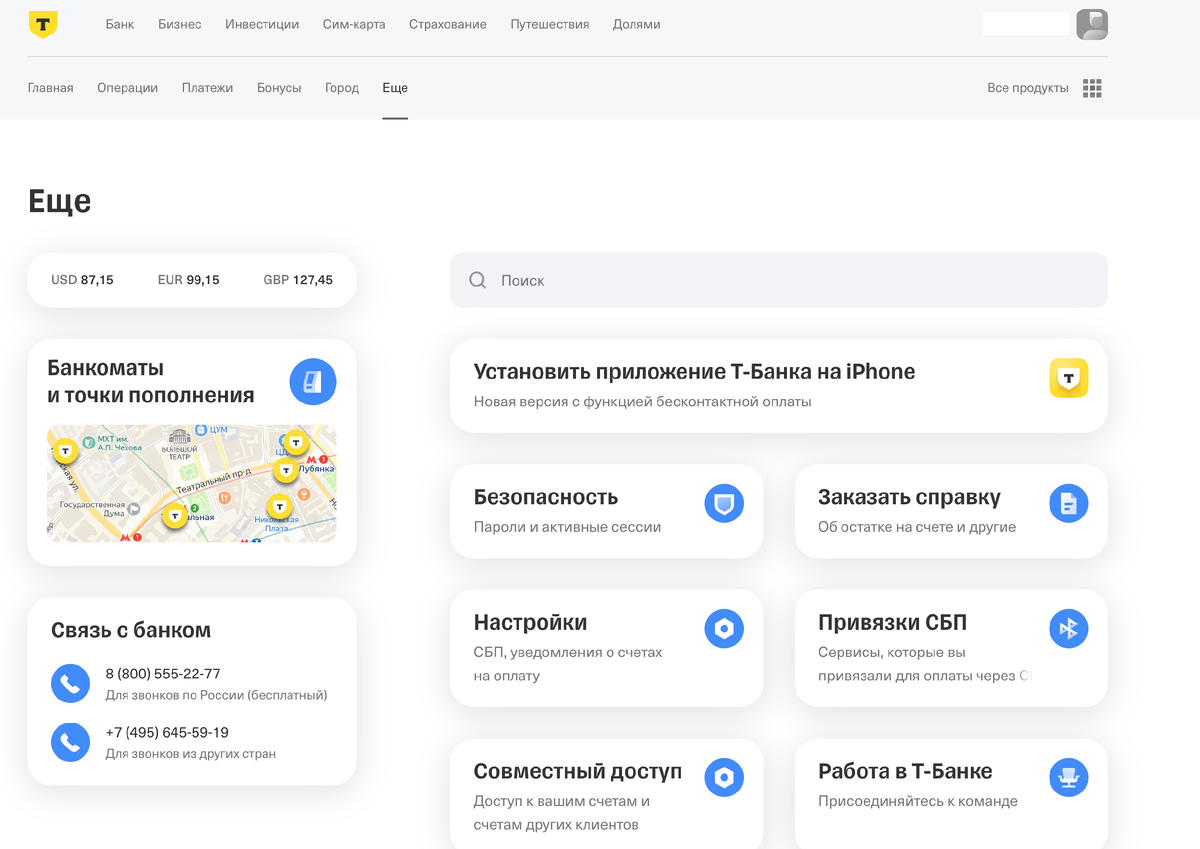
Task: Select the Еще tab
Action: click(395, 88)
